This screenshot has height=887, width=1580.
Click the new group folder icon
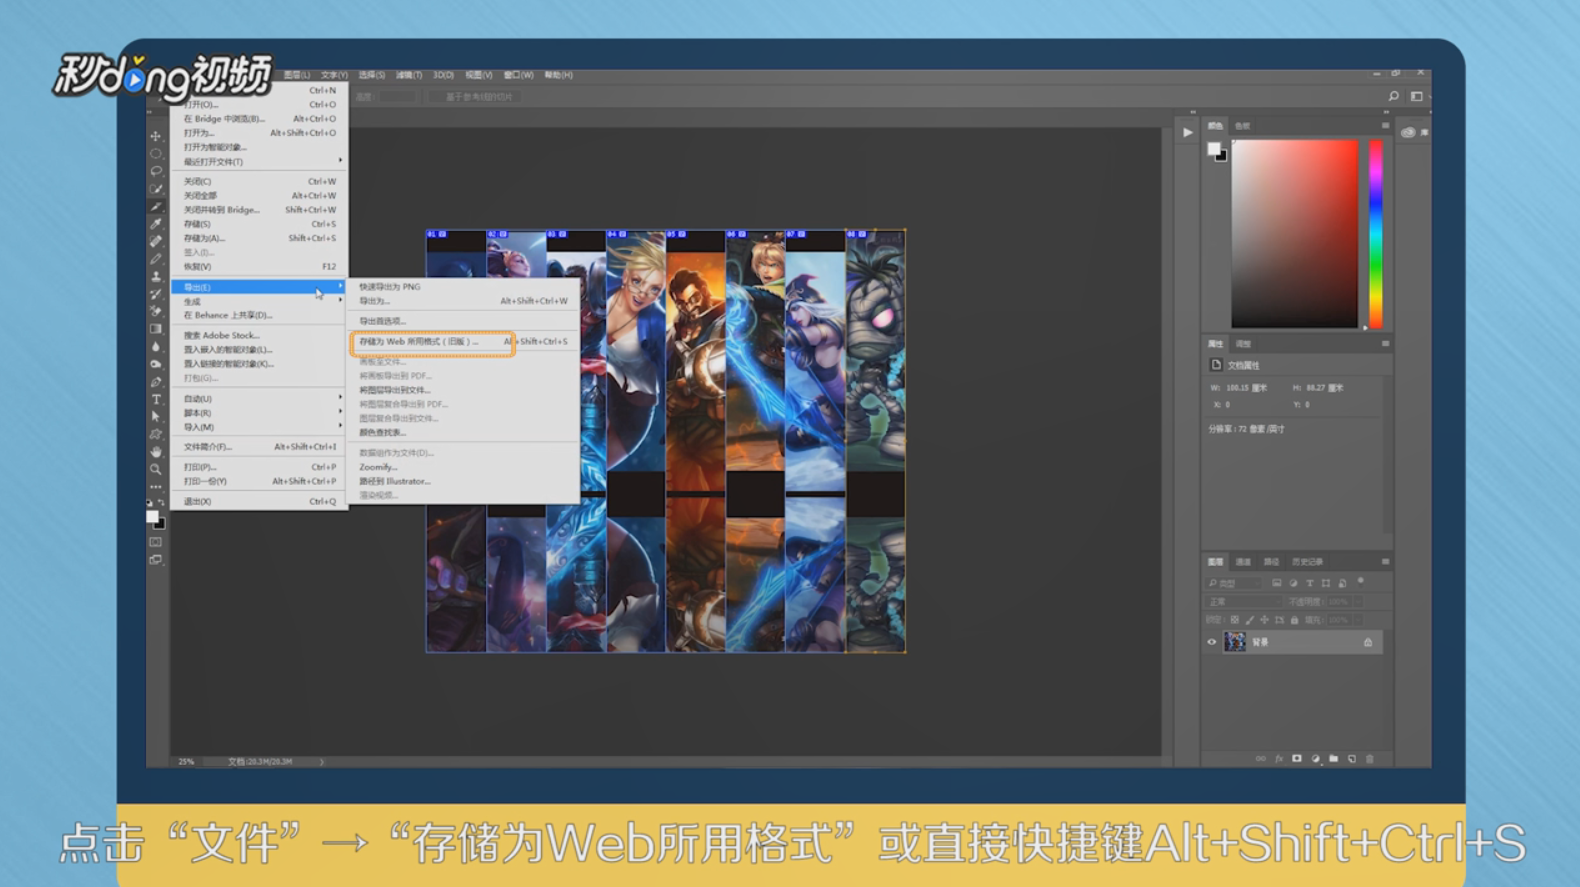[x=1334, y=759]
